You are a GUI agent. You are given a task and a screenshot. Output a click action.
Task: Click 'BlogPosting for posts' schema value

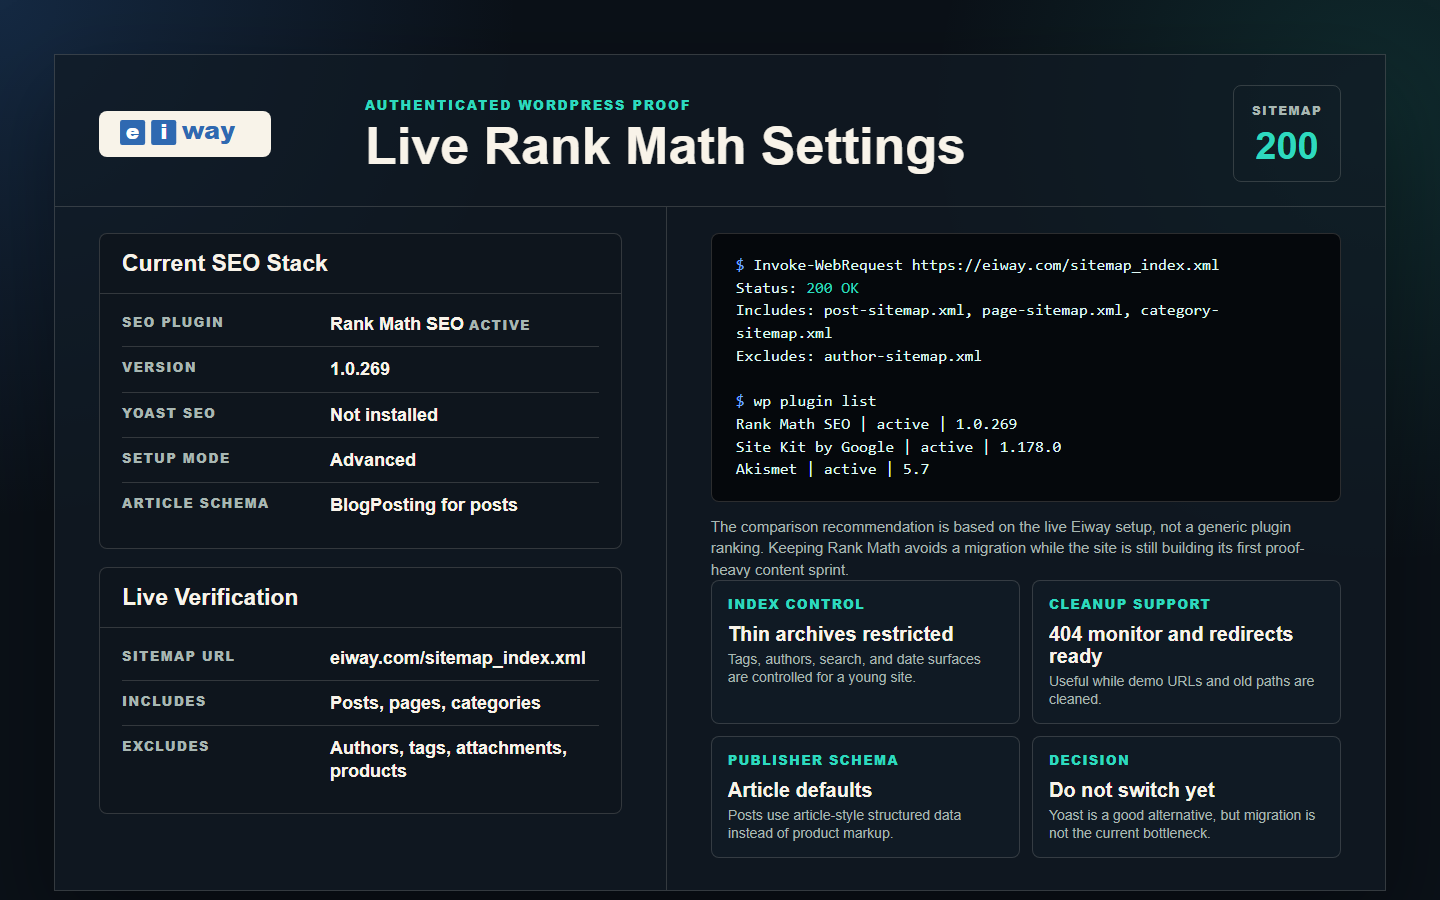(x=424, y=505)
